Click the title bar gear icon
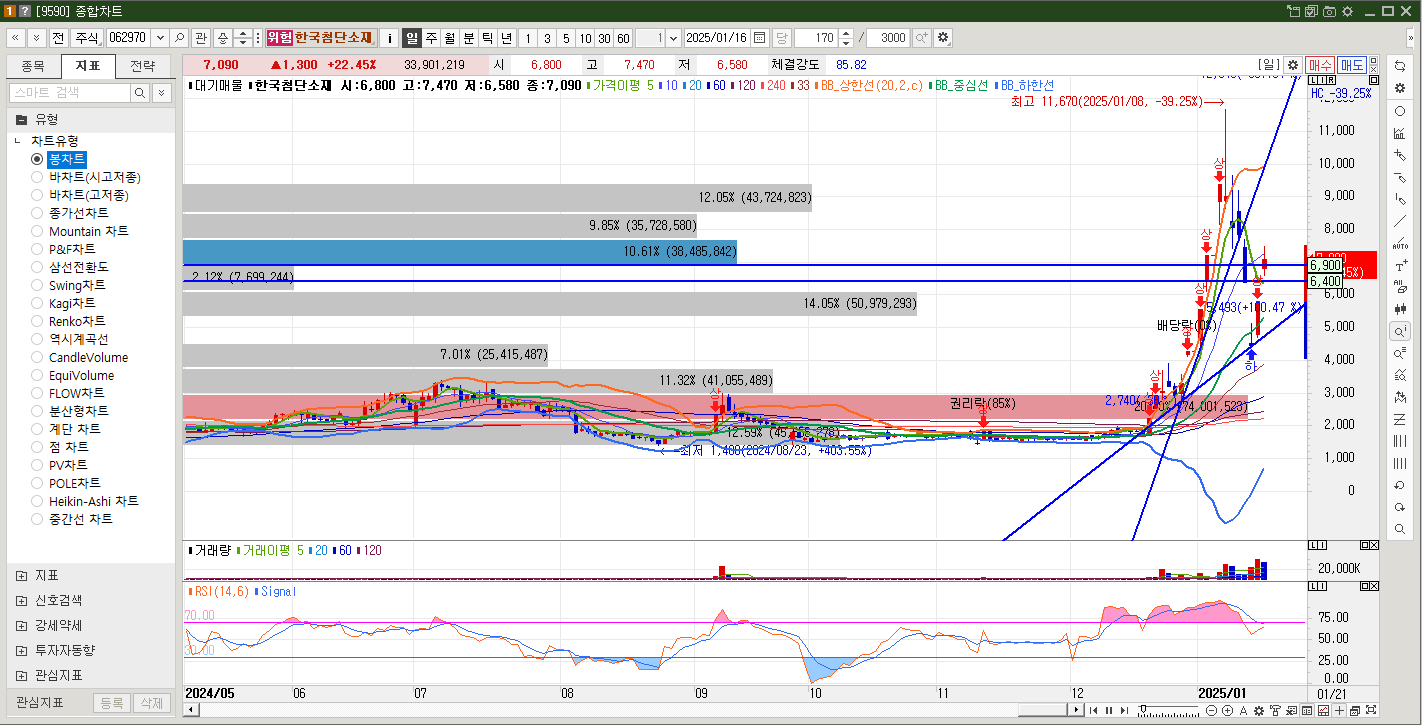The width and height of the screenshot is (1422, 725). (1347, 11)
